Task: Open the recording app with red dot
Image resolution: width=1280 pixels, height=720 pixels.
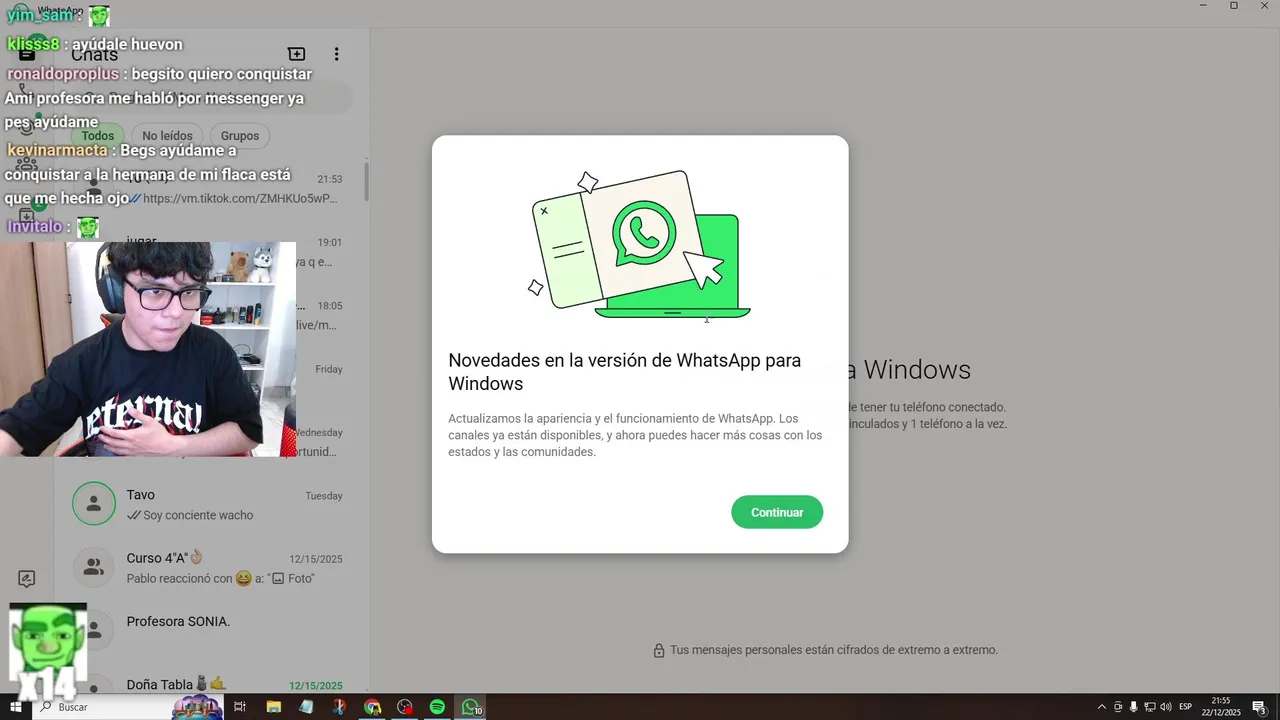Action: [405, 707]
